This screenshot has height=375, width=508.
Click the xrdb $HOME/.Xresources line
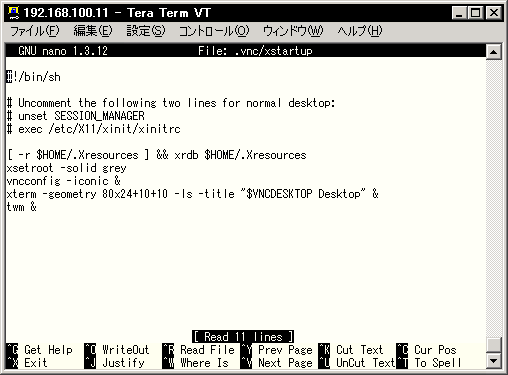tap(156, 155)
